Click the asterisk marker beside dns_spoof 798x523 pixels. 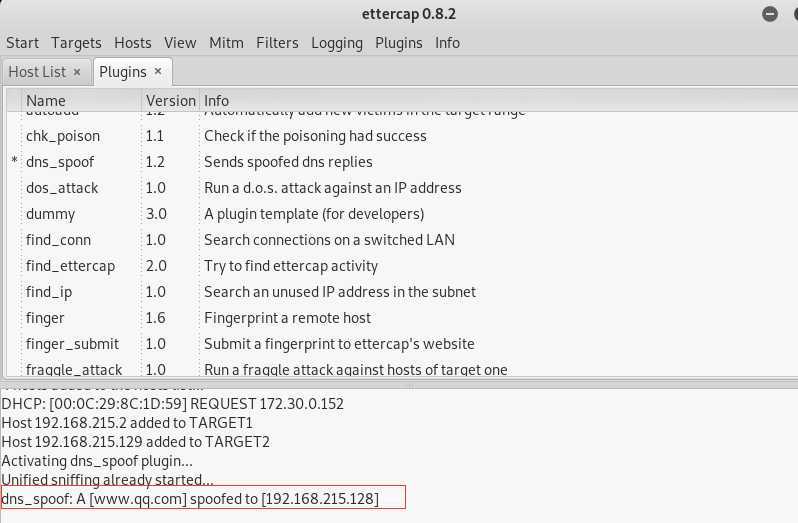point(14,161)
